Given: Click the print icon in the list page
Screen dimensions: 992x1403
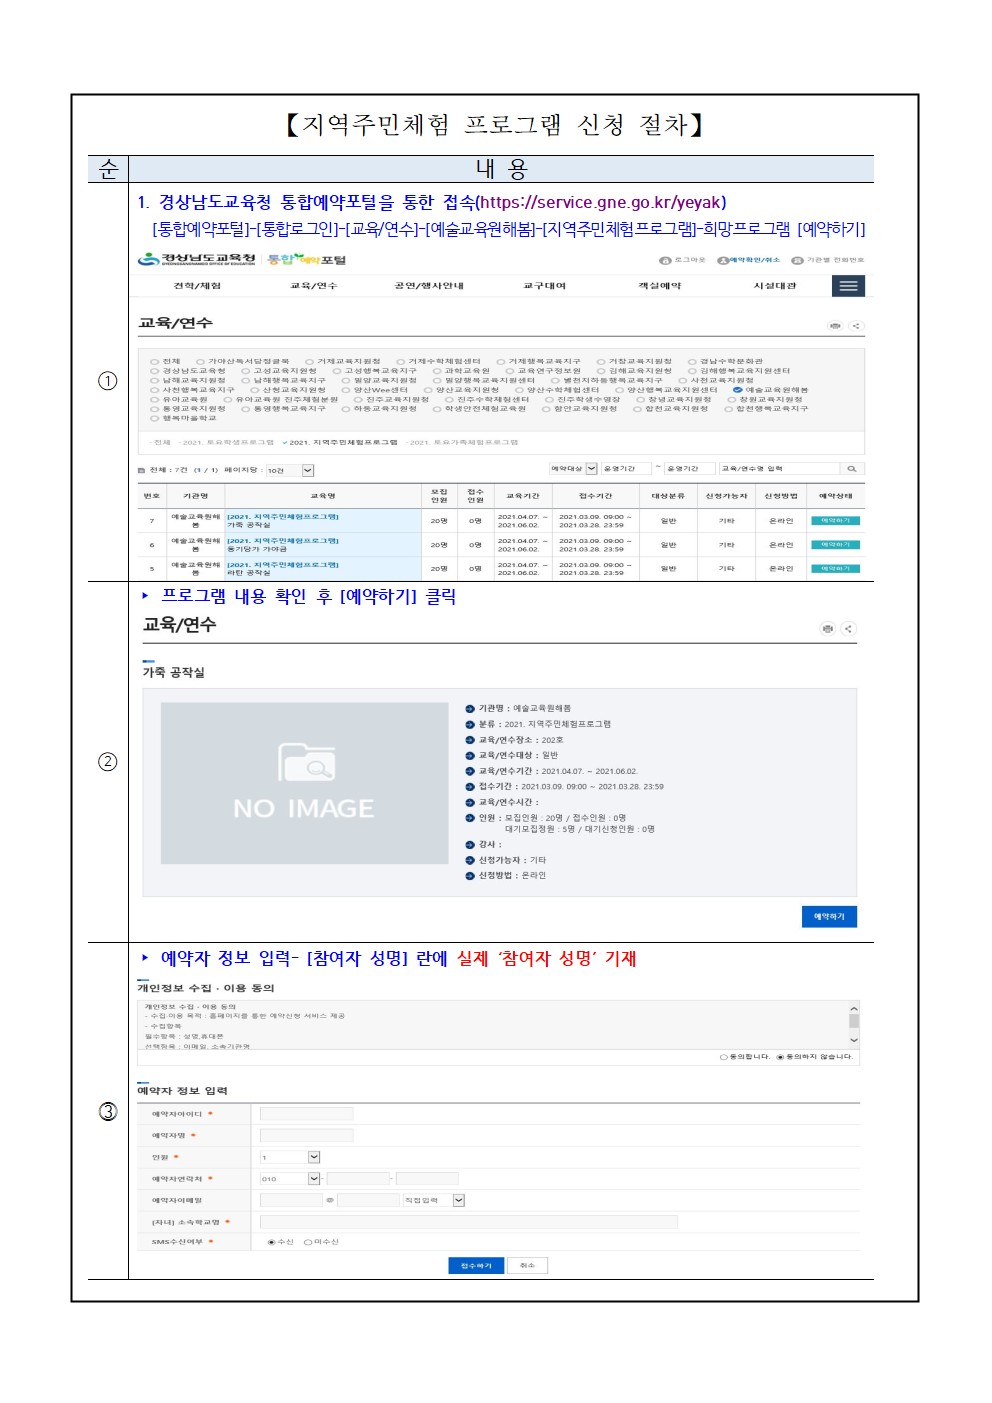Looking at the screenshot, I should tap(835, 326).
